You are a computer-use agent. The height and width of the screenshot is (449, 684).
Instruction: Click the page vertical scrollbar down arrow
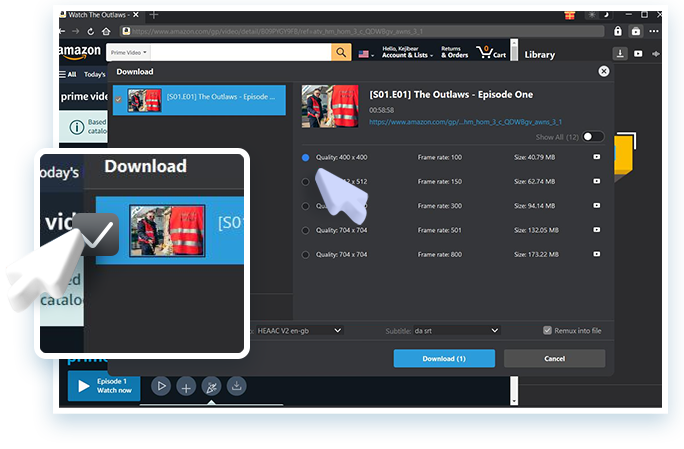coord(514,401)
